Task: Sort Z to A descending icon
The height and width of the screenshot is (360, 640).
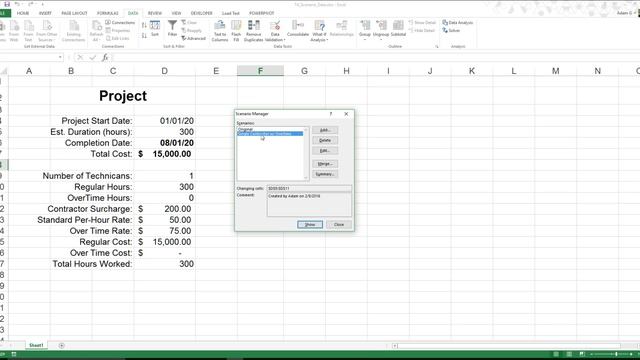Action: pyautogui.click(x=144, y=36)
